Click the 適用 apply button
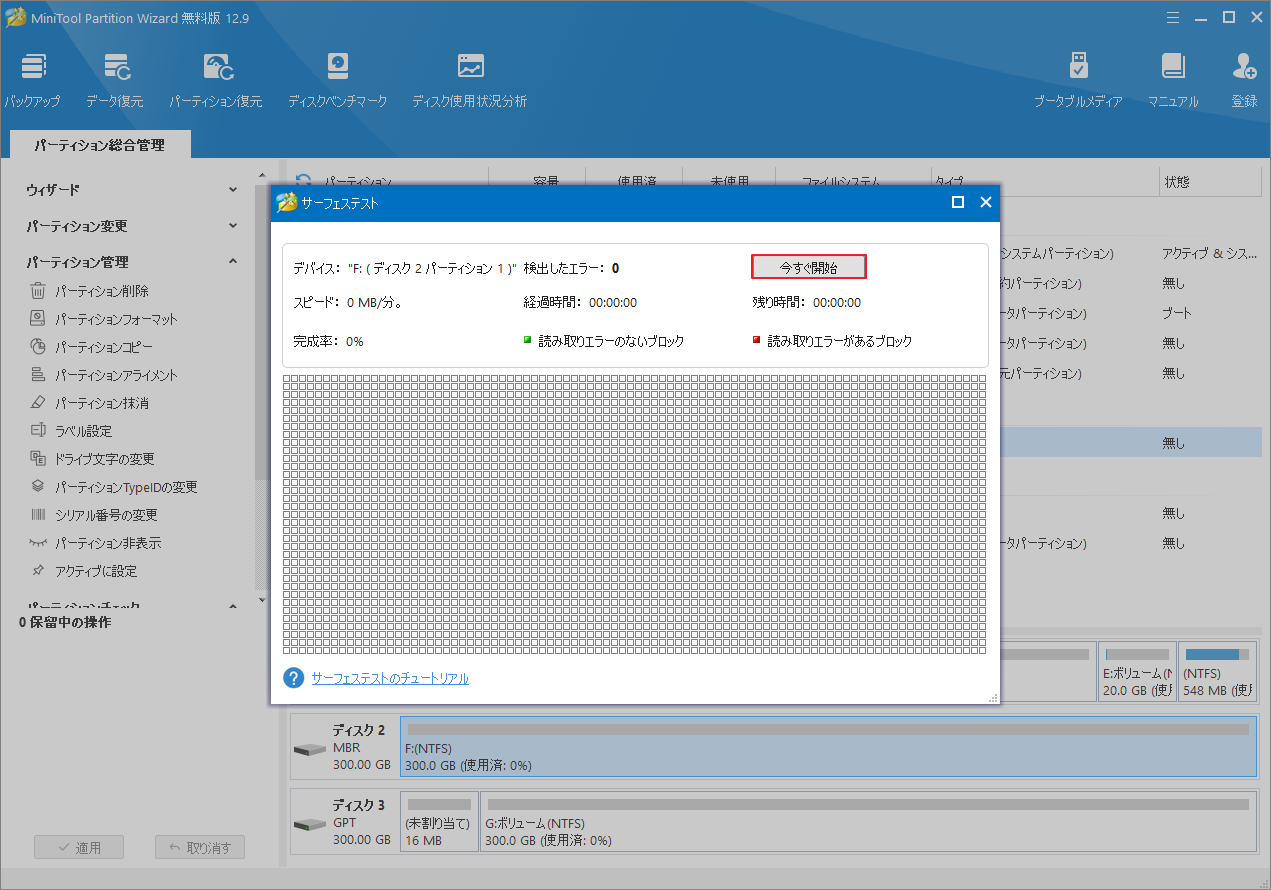This screenshot has height=890, width=1271. [x=79, y=847]
